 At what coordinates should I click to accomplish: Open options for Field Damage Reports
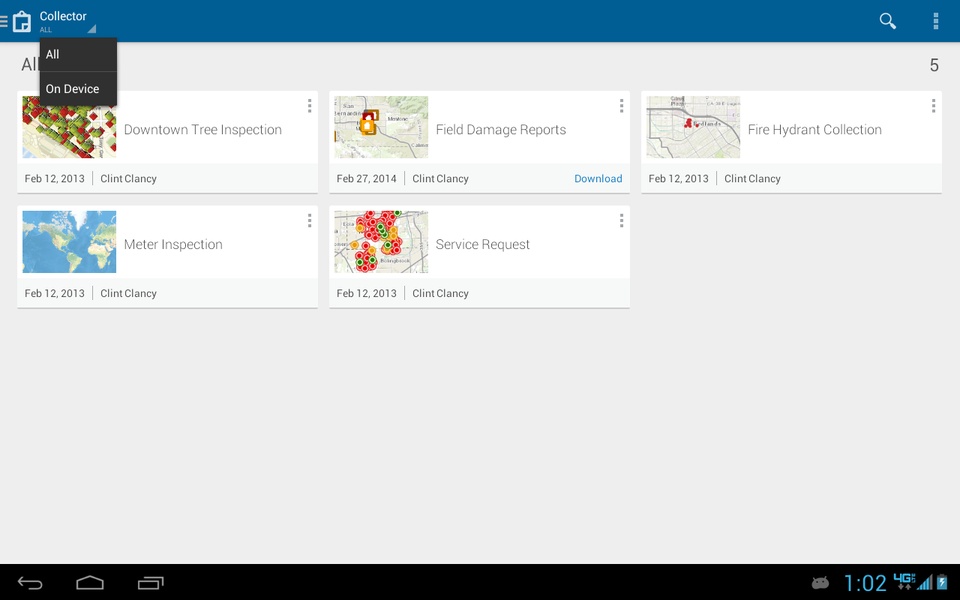(621, 106)
